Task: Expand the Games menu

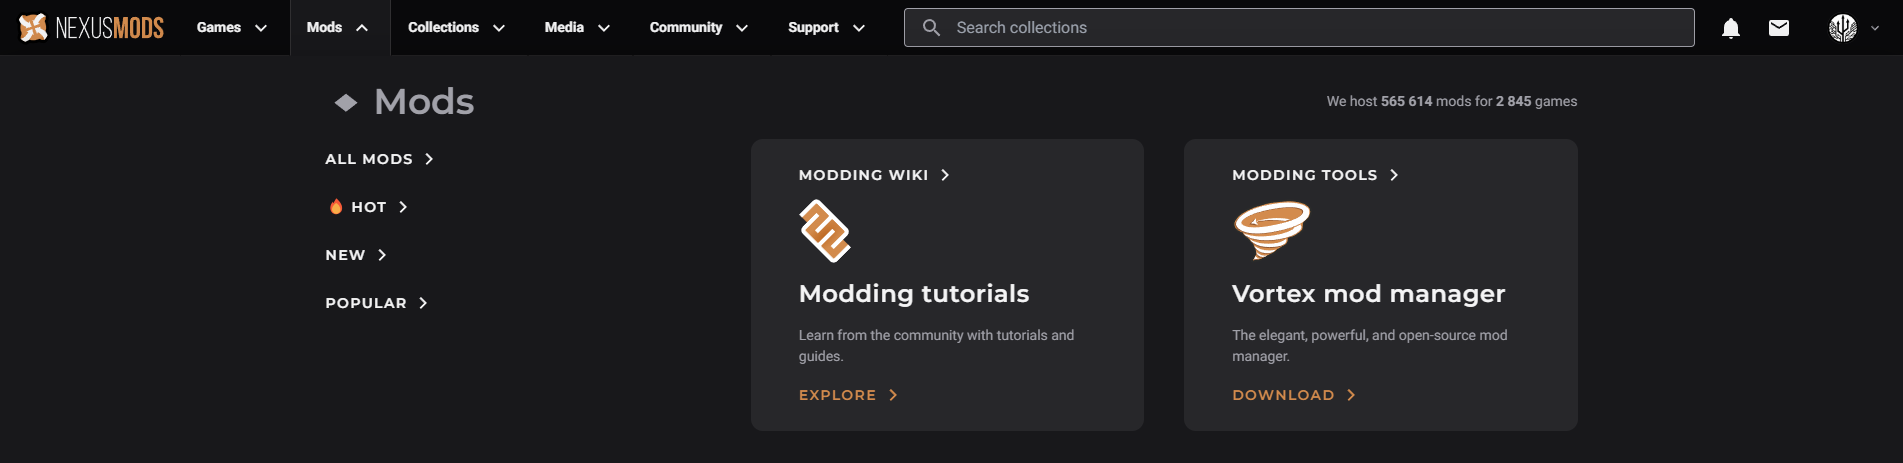Action: (231, 28)
